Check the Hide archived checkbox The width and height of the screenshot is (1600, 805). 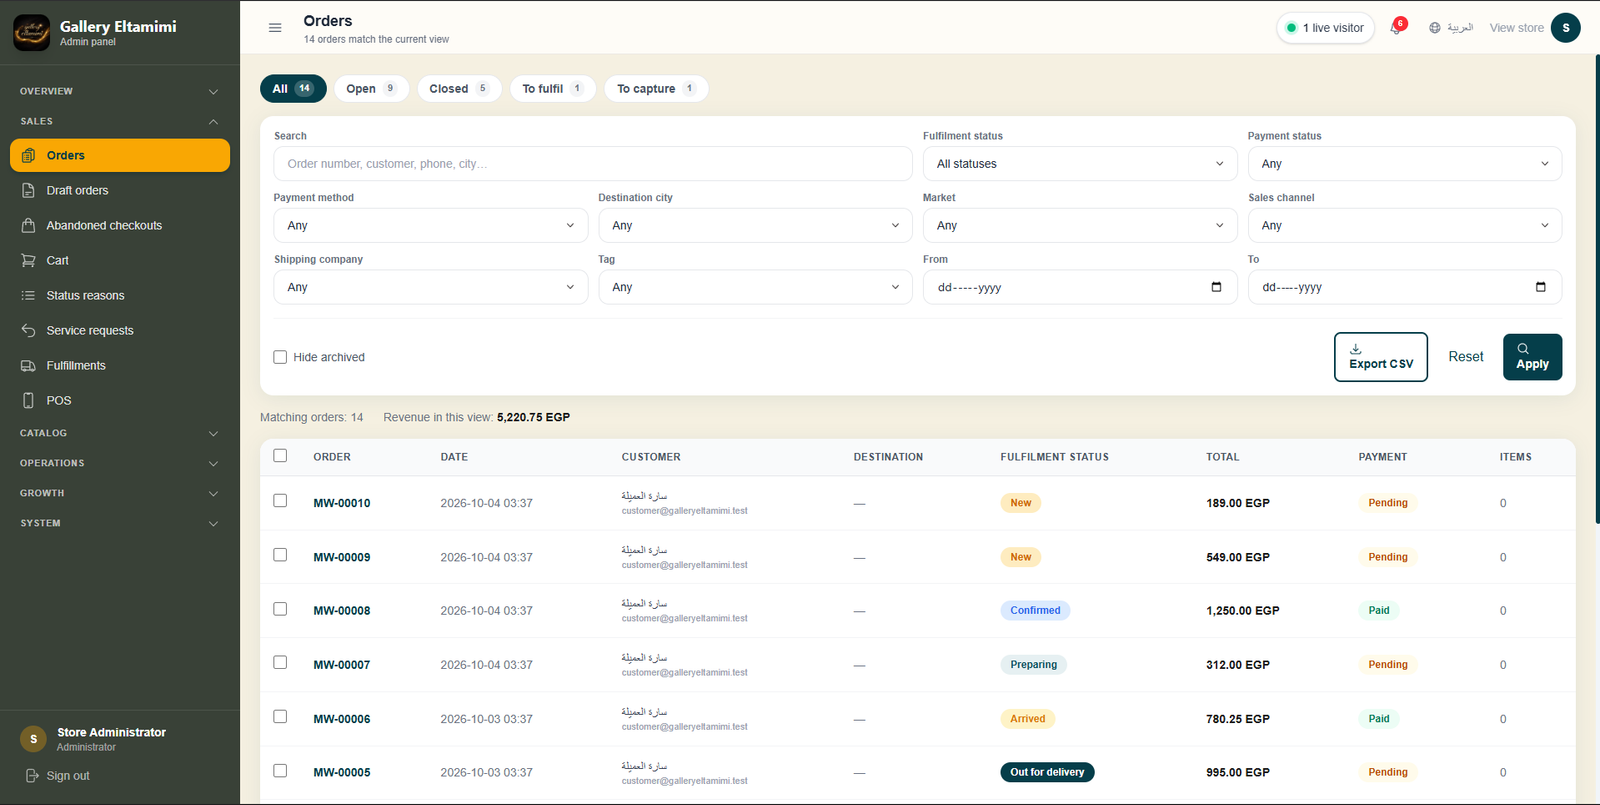tap(280, 357)
